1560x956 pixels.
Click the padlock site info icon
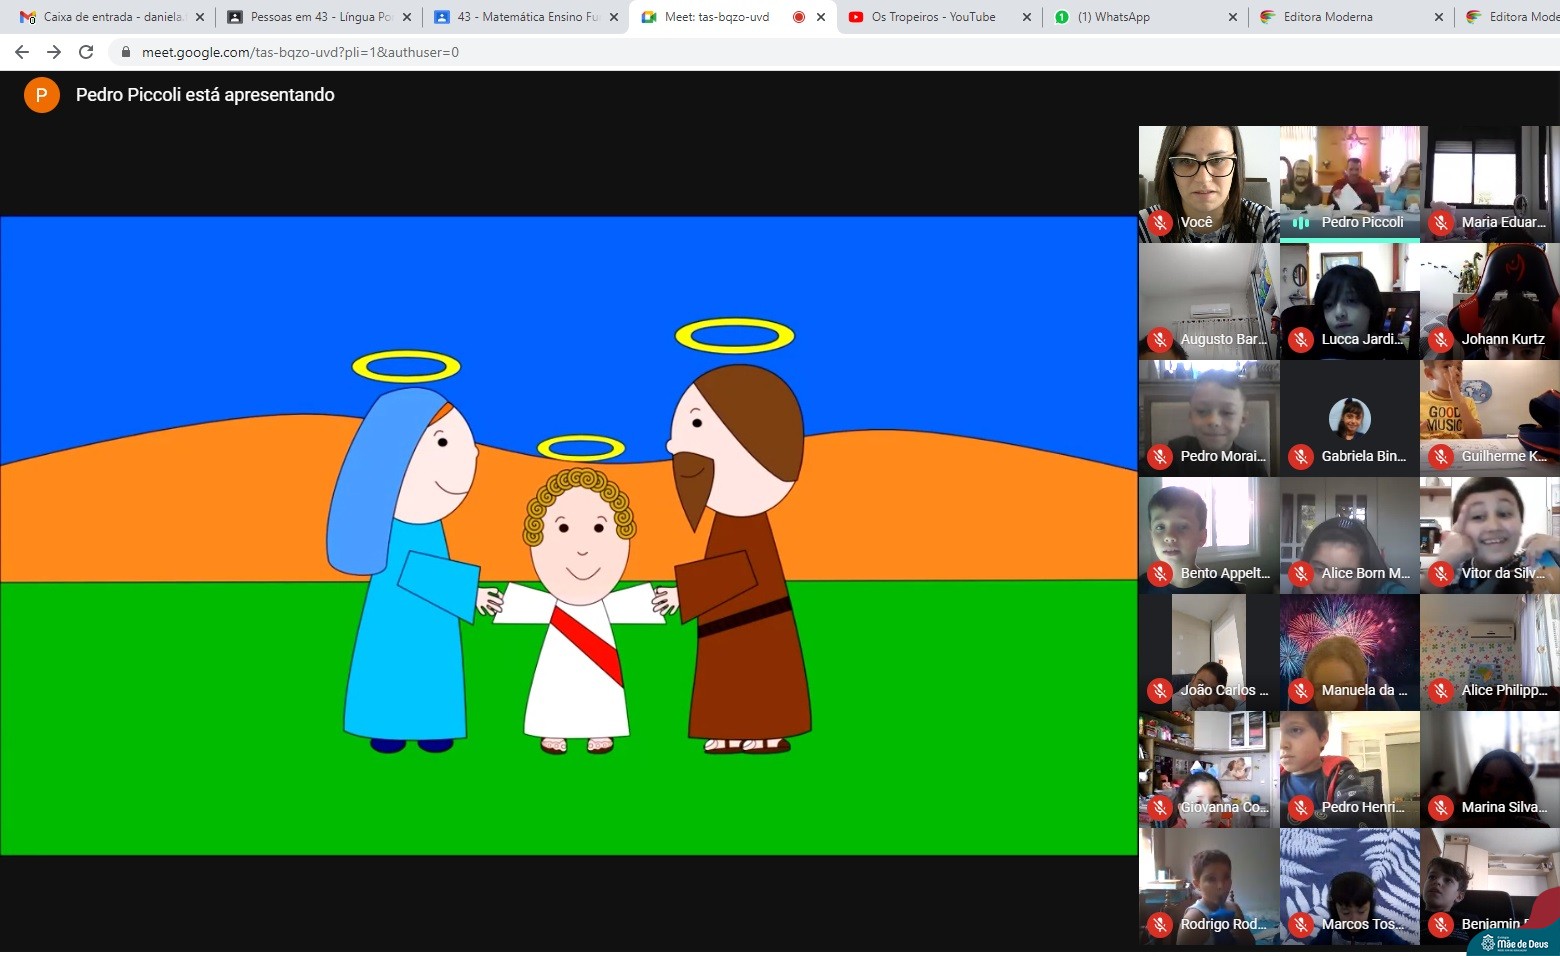[125, 52]
